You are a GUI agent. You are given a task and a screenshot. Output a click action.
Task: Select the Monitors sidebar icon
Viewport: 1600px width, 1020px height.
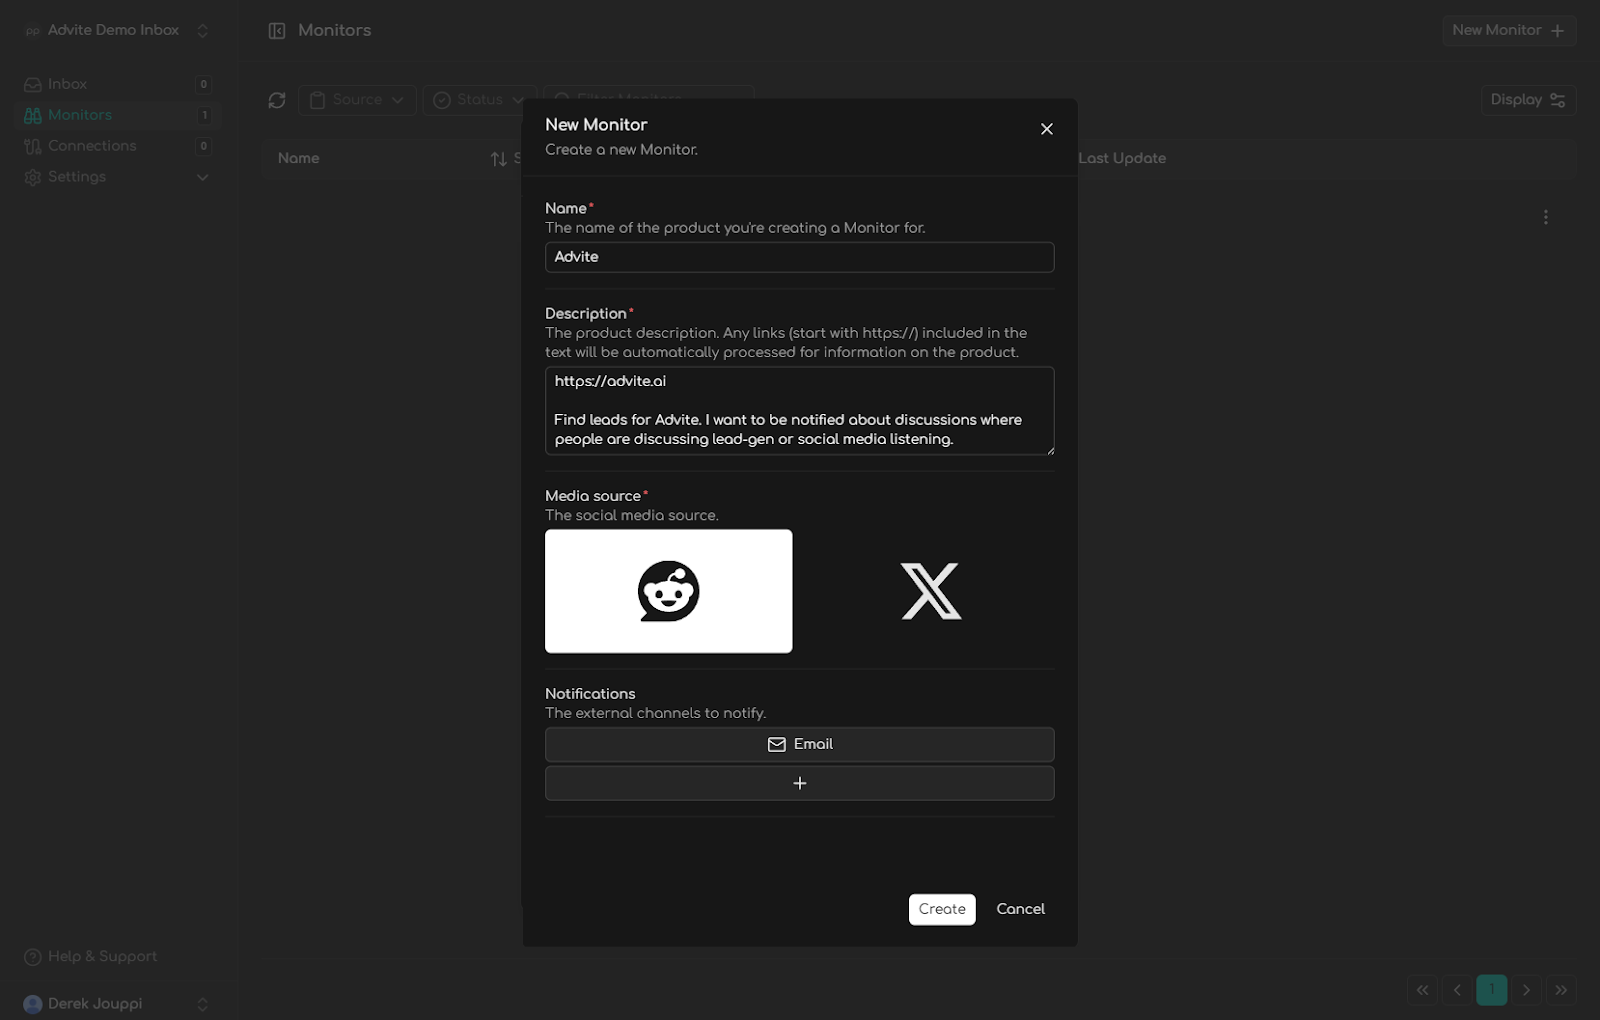coord(34,115)
